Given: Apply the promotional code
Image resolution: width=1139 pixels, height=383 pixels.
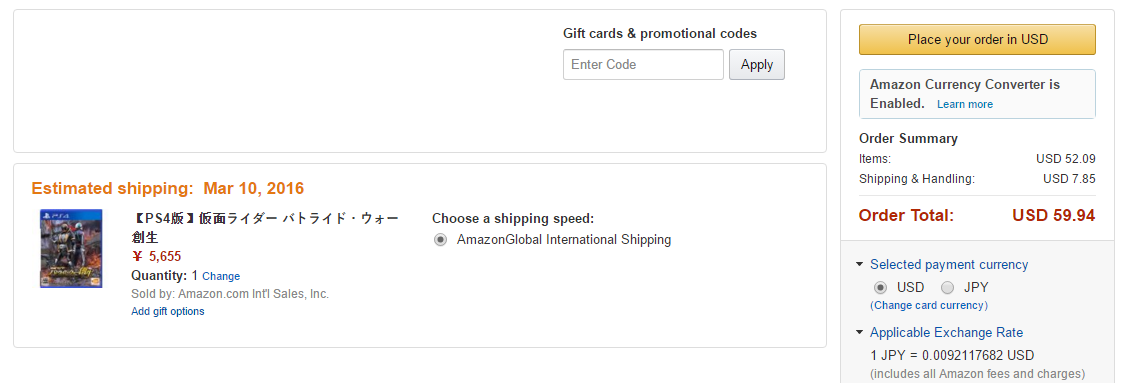Looking at the screenshot, I should tap(757, 65).
